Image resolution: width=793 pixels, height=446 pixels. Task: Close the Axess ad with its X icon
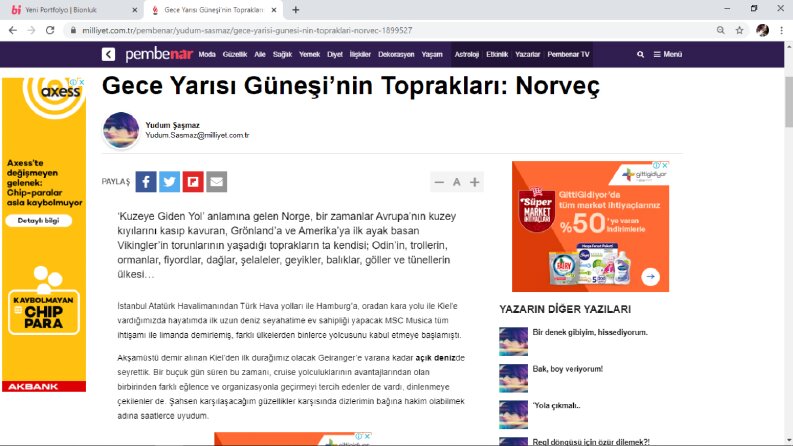81,82
